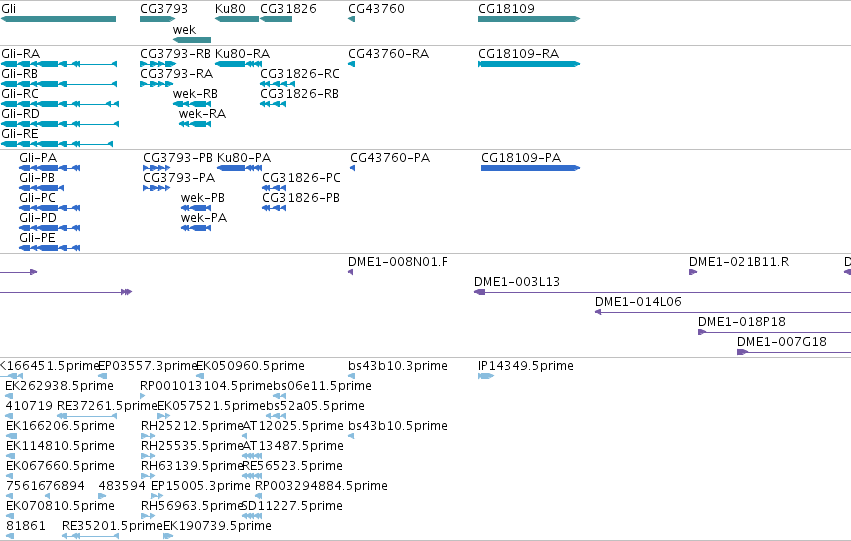The width and height of the screenshot is (851, 541).
Task: Select the RH25212.5prime EST feature
Action: click(148, 436)
